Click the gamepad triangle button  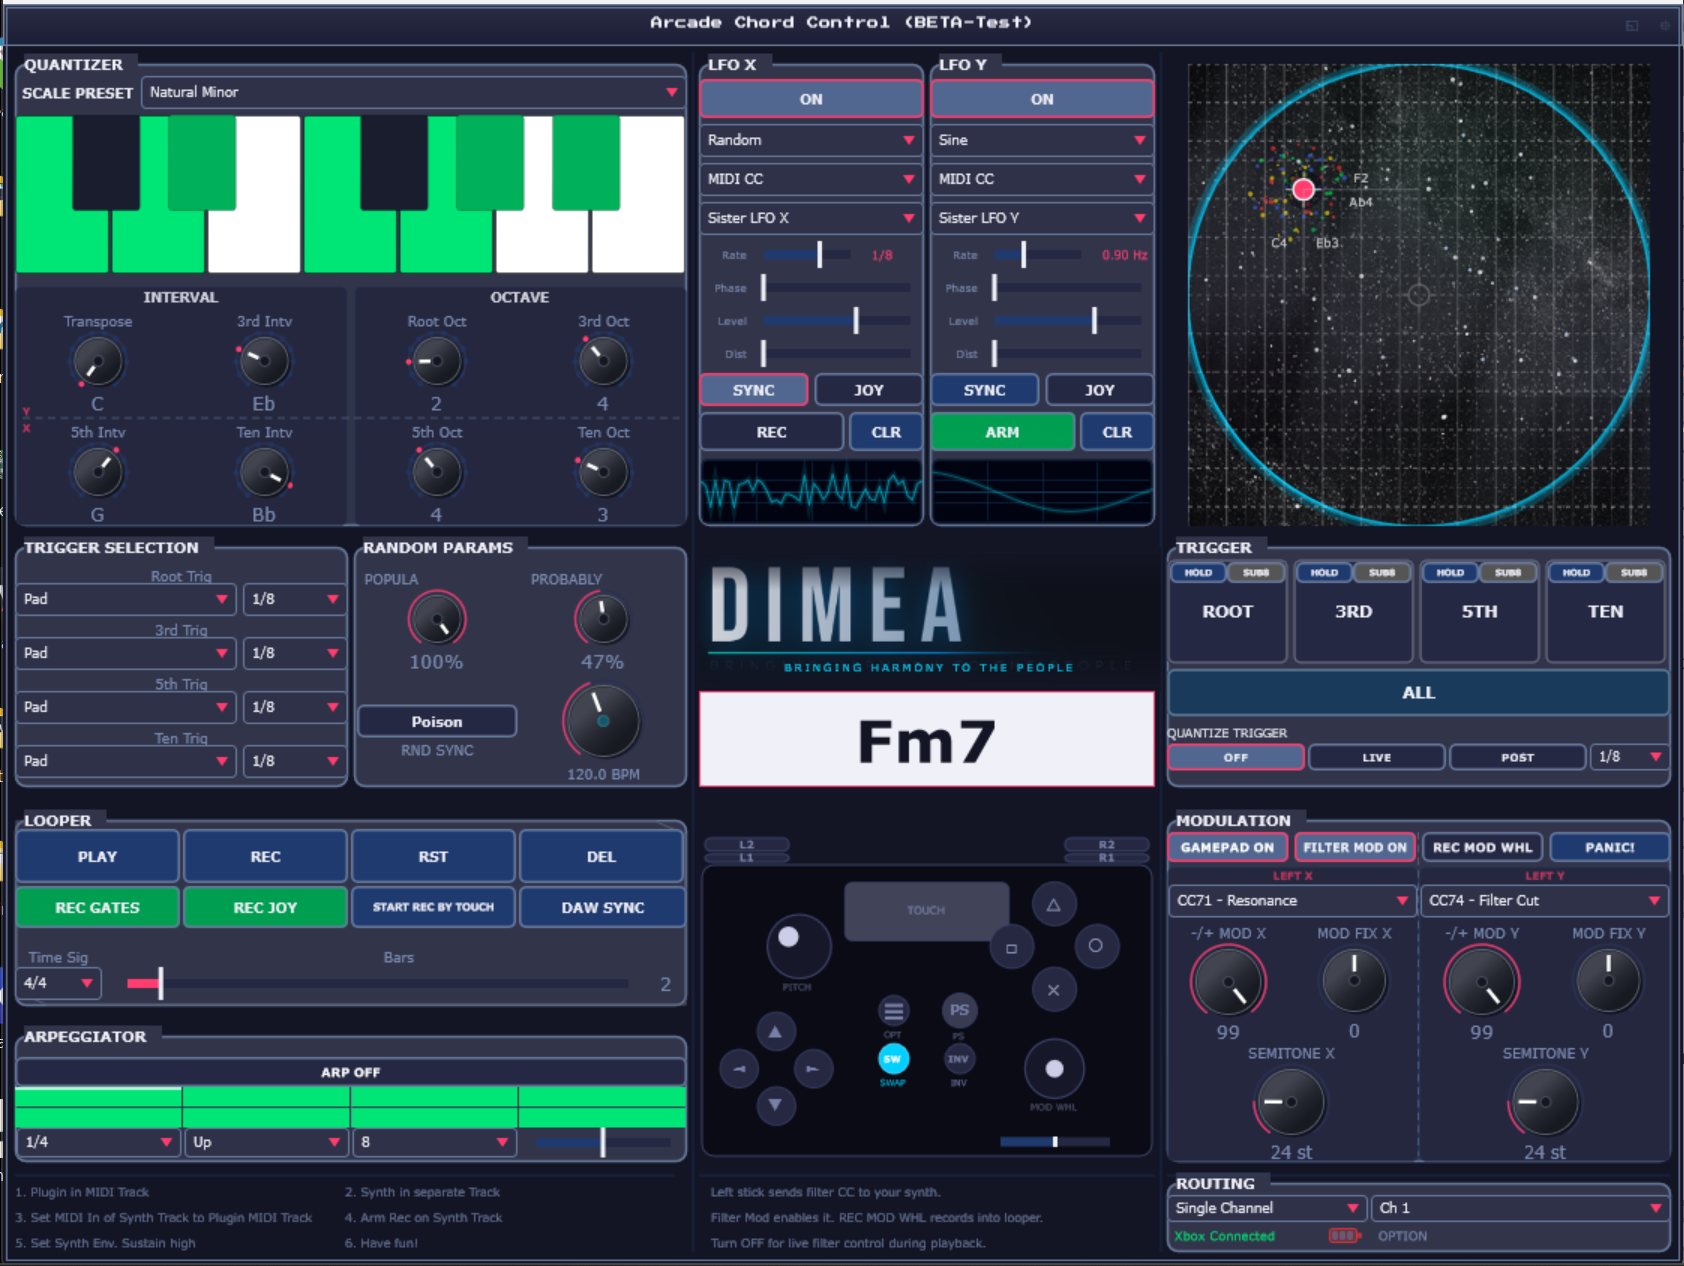coord(1053,905)
